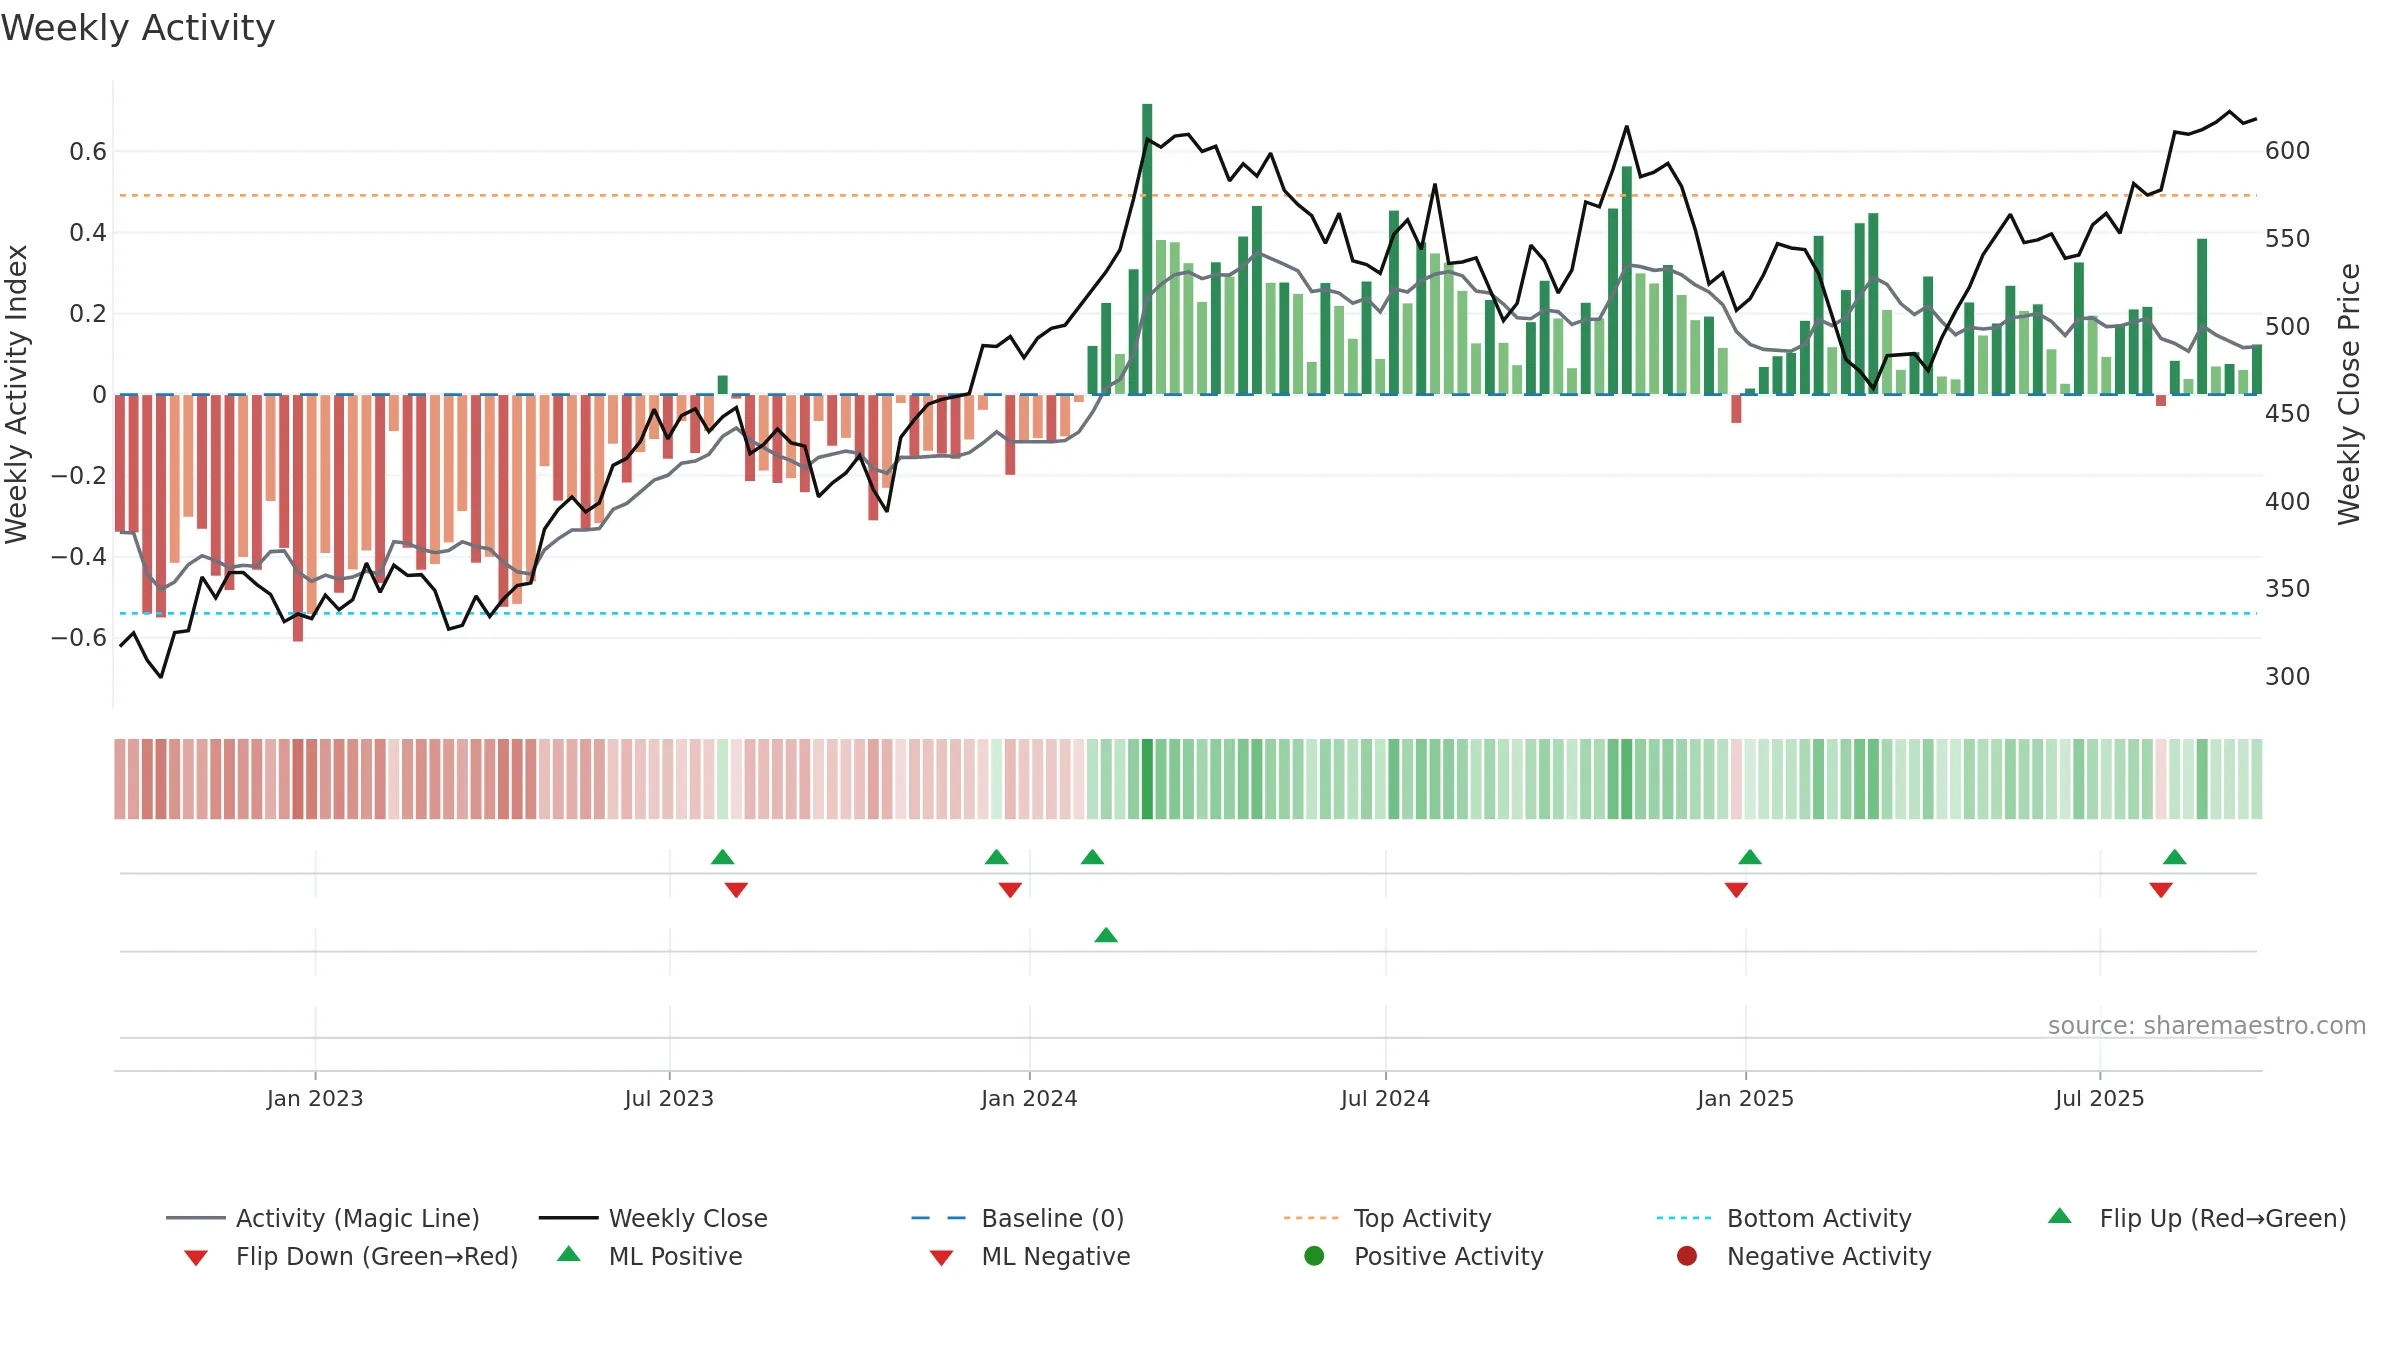The height and width of the screenshot is (1350, 2400).
Task: Click the small red bar below baseline near Jan 2025
Action: click(x=1736, y=409)
